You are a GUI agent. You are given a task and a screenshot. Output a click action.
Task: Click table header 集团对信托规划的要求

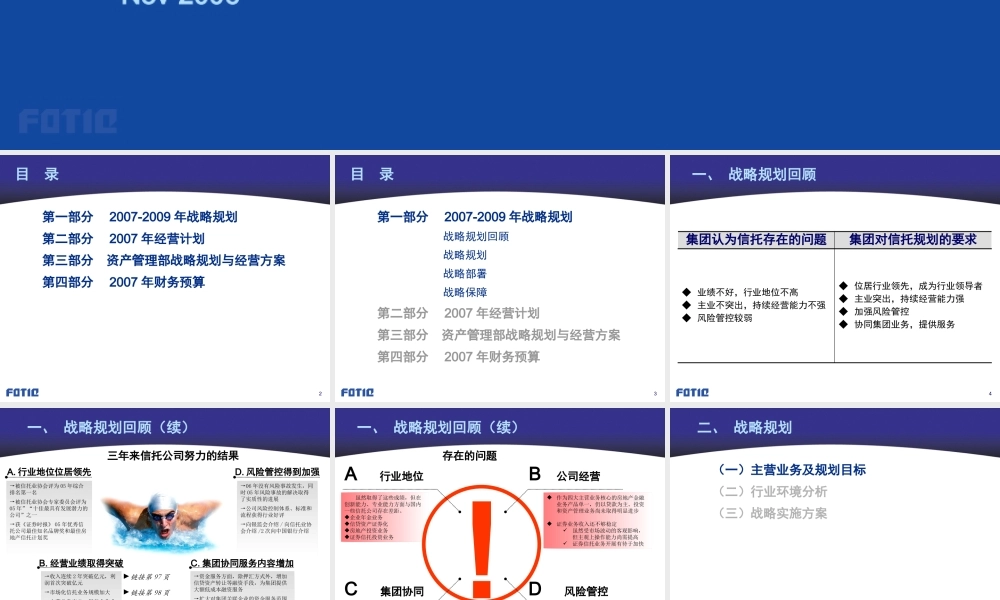pos(913,240)
